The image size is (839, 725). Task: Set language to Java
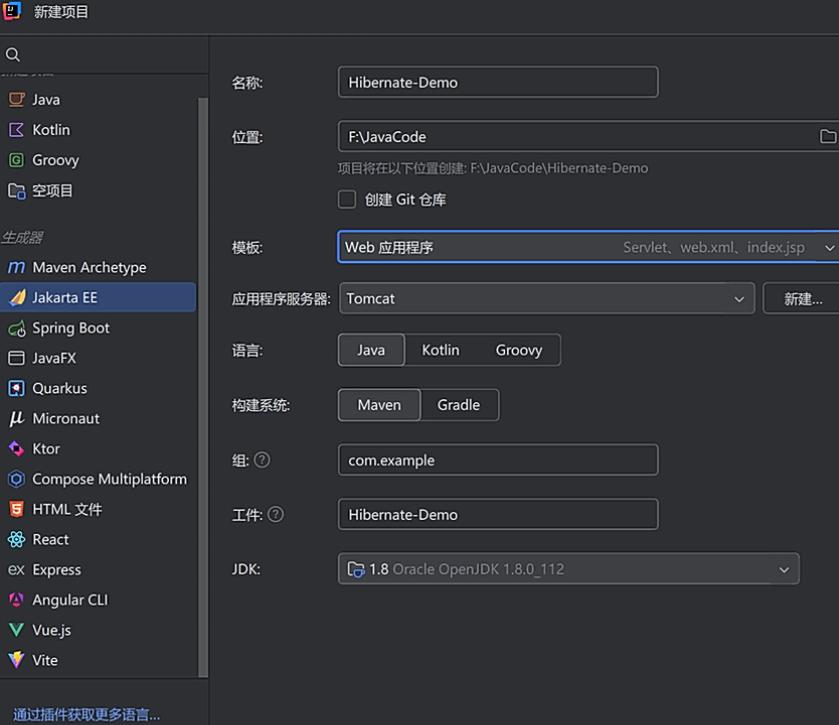[x=371, y=350]
